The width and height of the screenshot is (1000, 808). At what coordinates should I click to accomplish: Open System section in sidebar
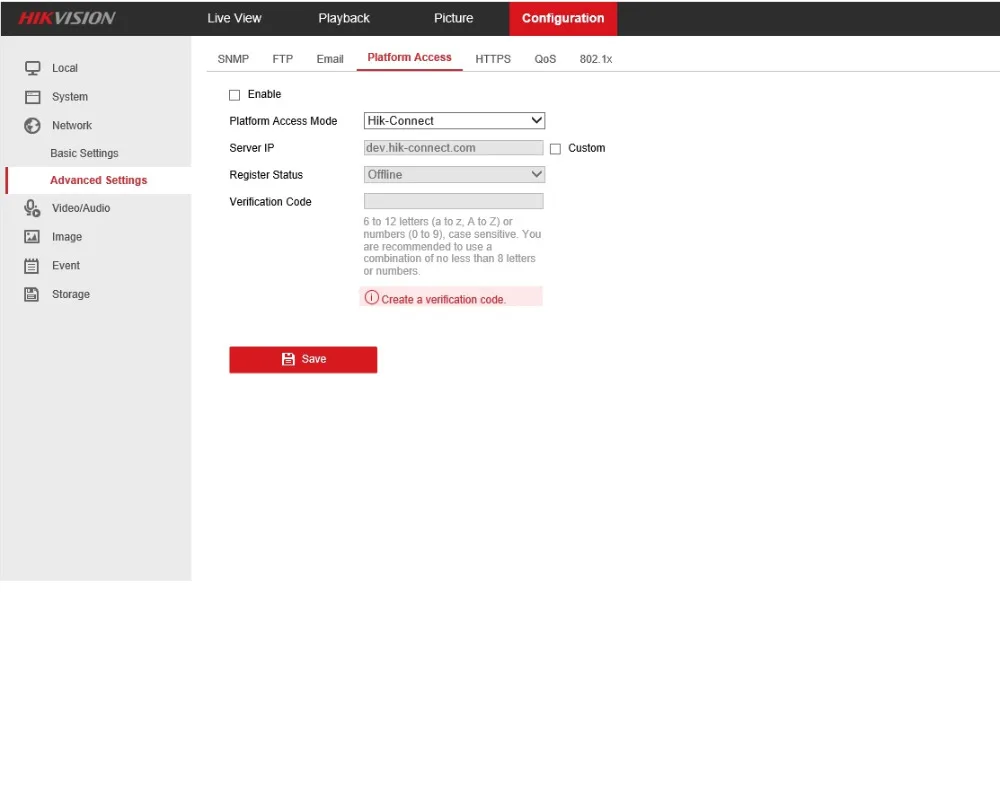70,97
